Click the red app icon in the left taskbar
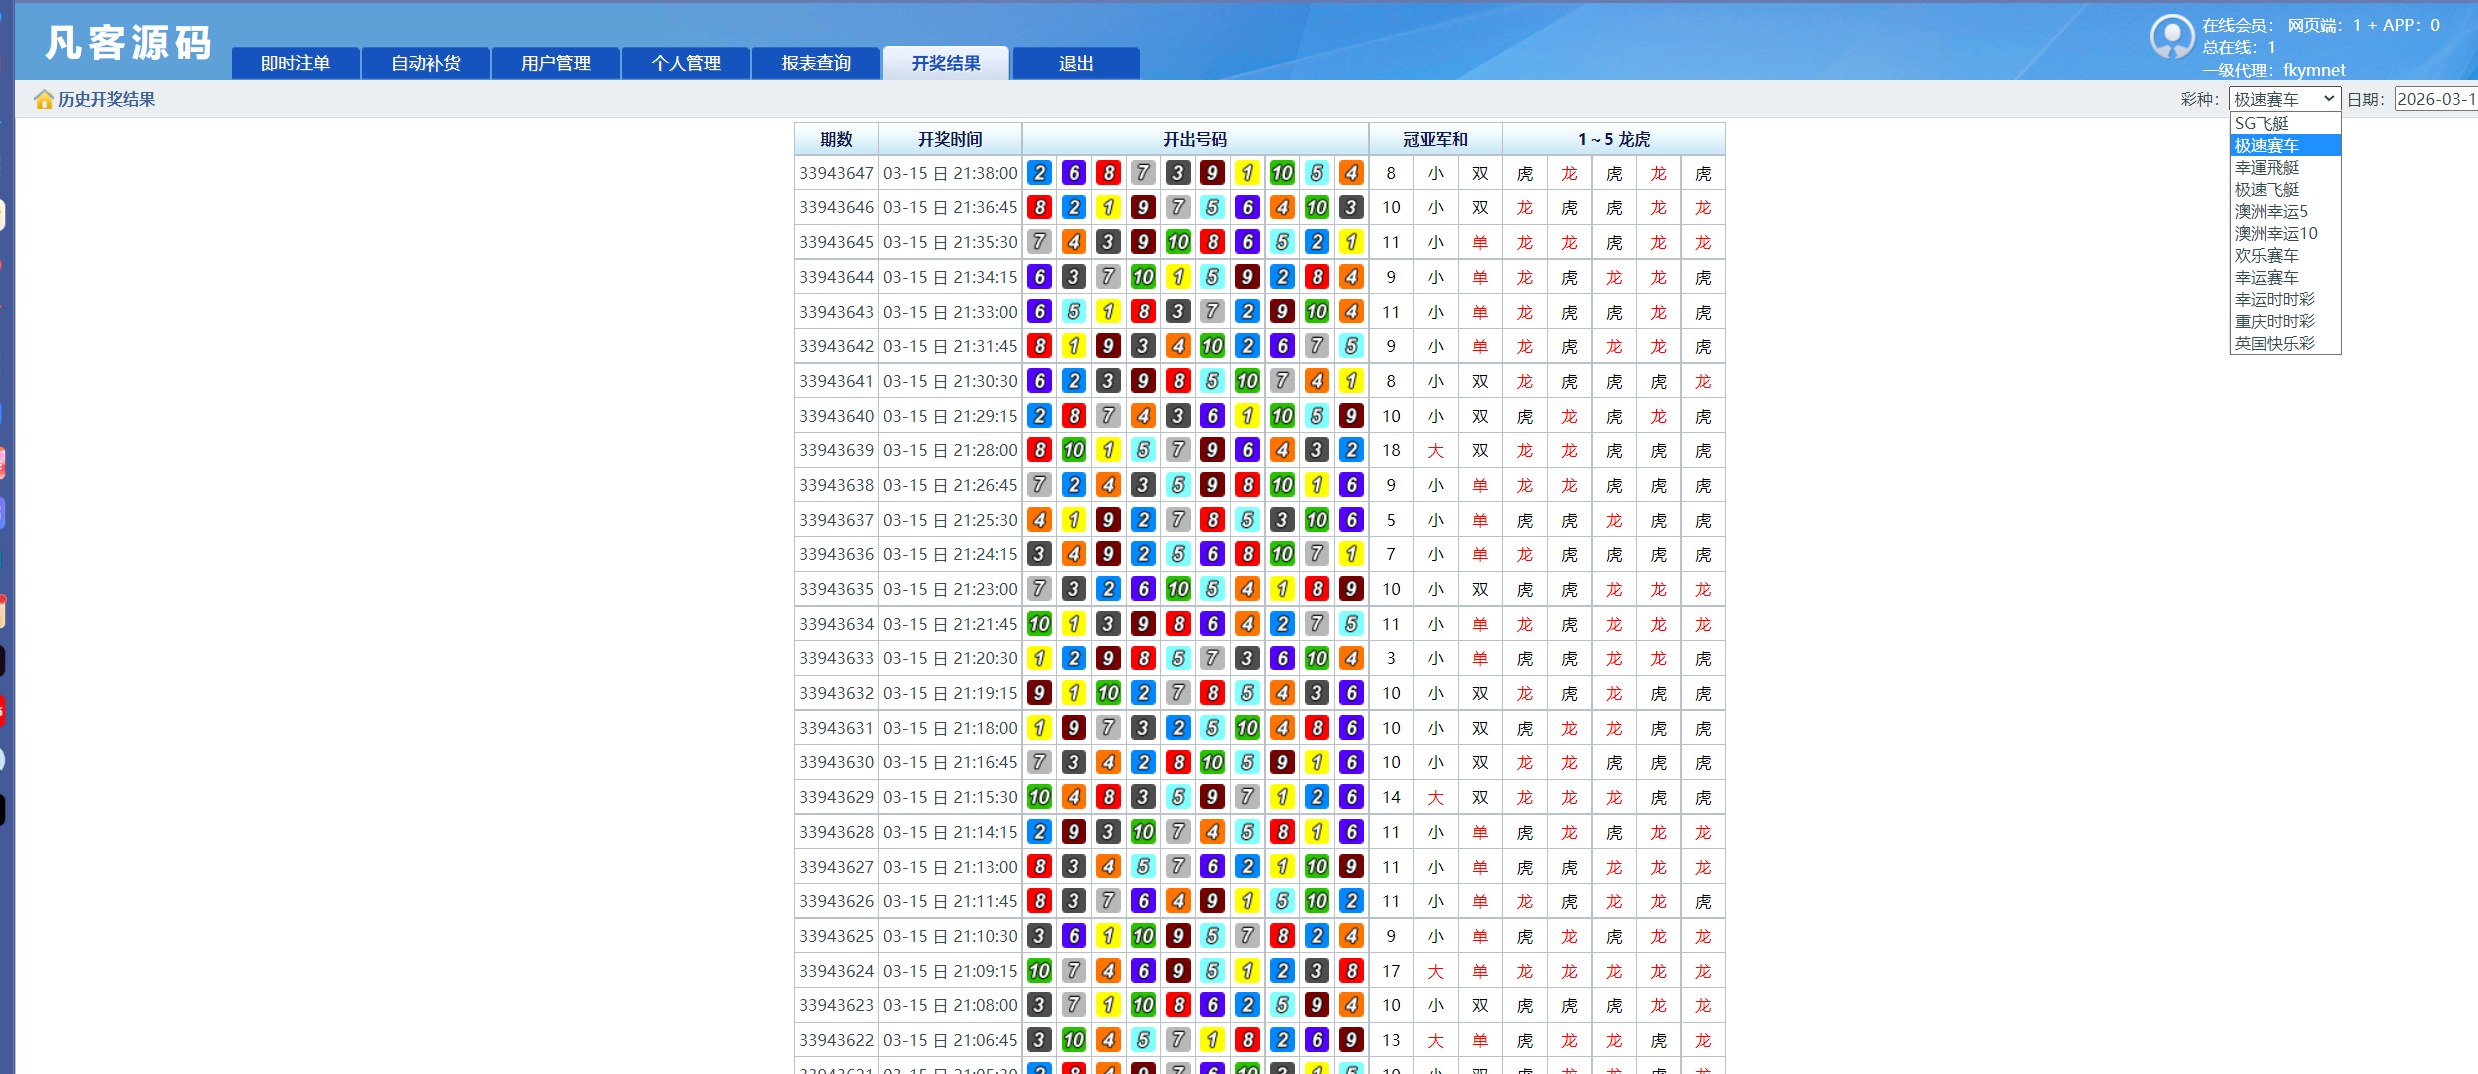The width and height of the screenshot is (2478, 1074). point(2,711)
